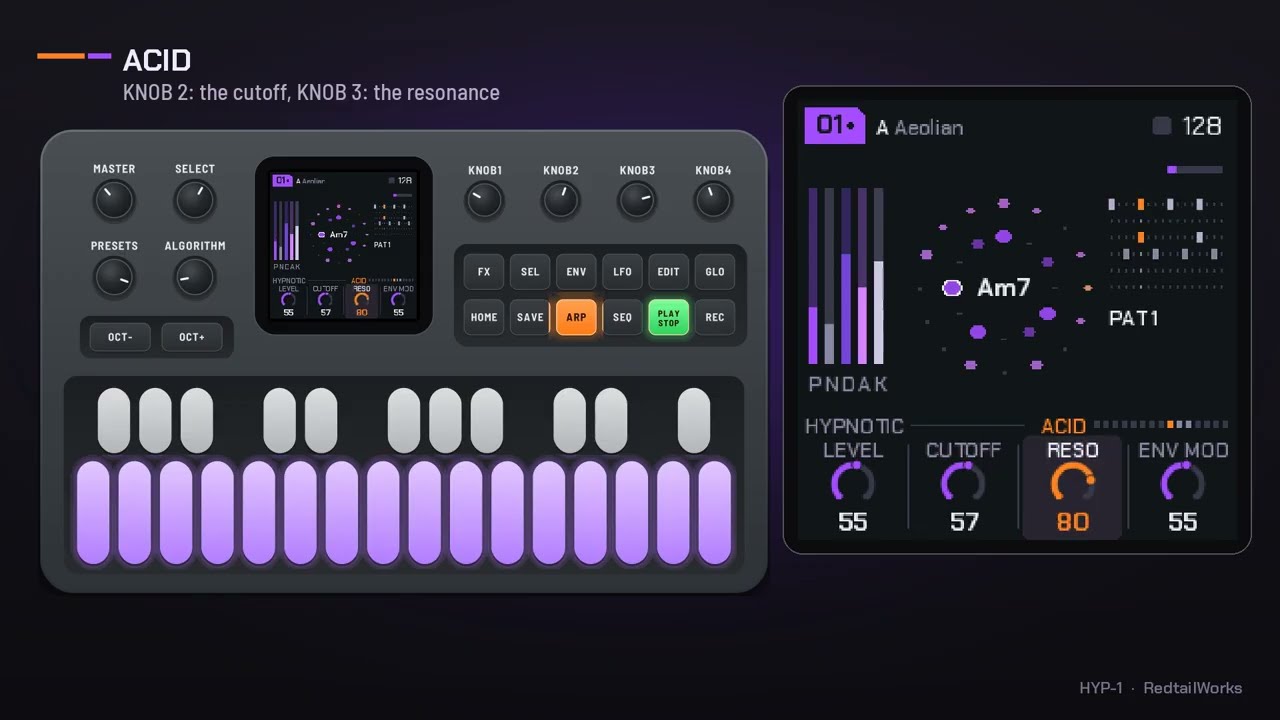Toggle the green PLAY STOP button

(x=668, y=318)
